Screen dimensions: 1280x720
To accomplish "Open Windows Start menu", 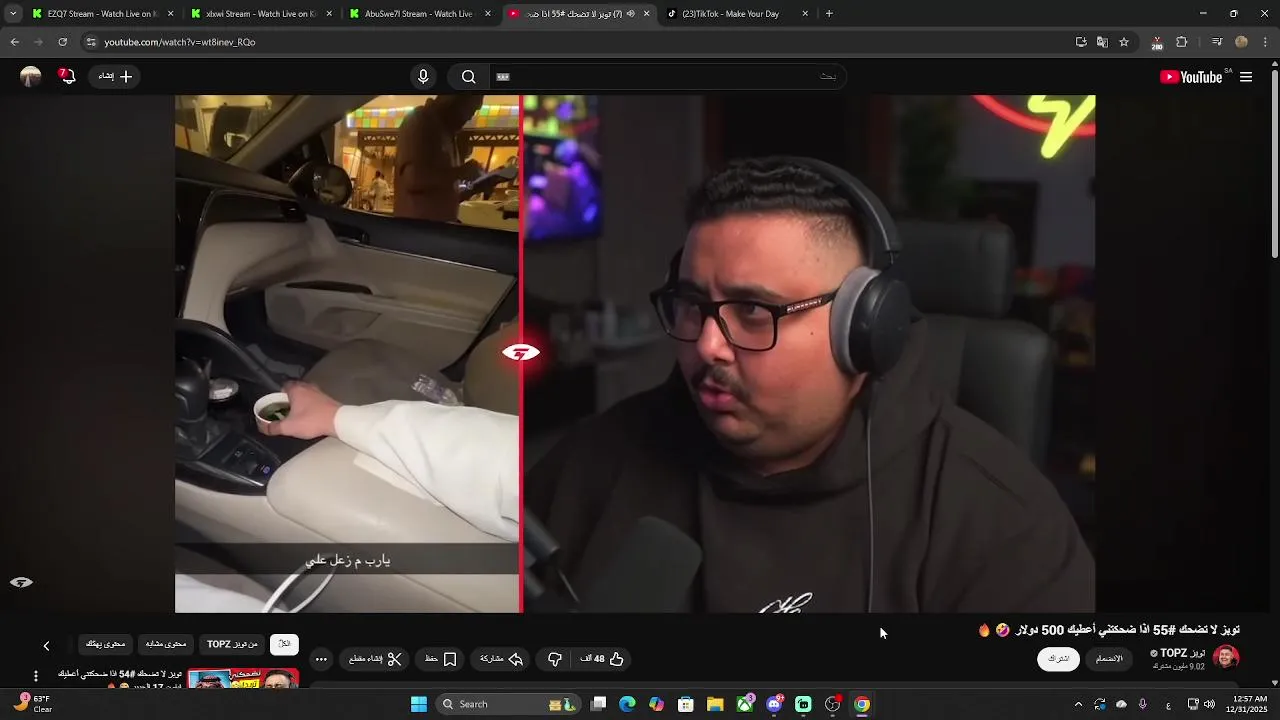I will coord(419,704).
